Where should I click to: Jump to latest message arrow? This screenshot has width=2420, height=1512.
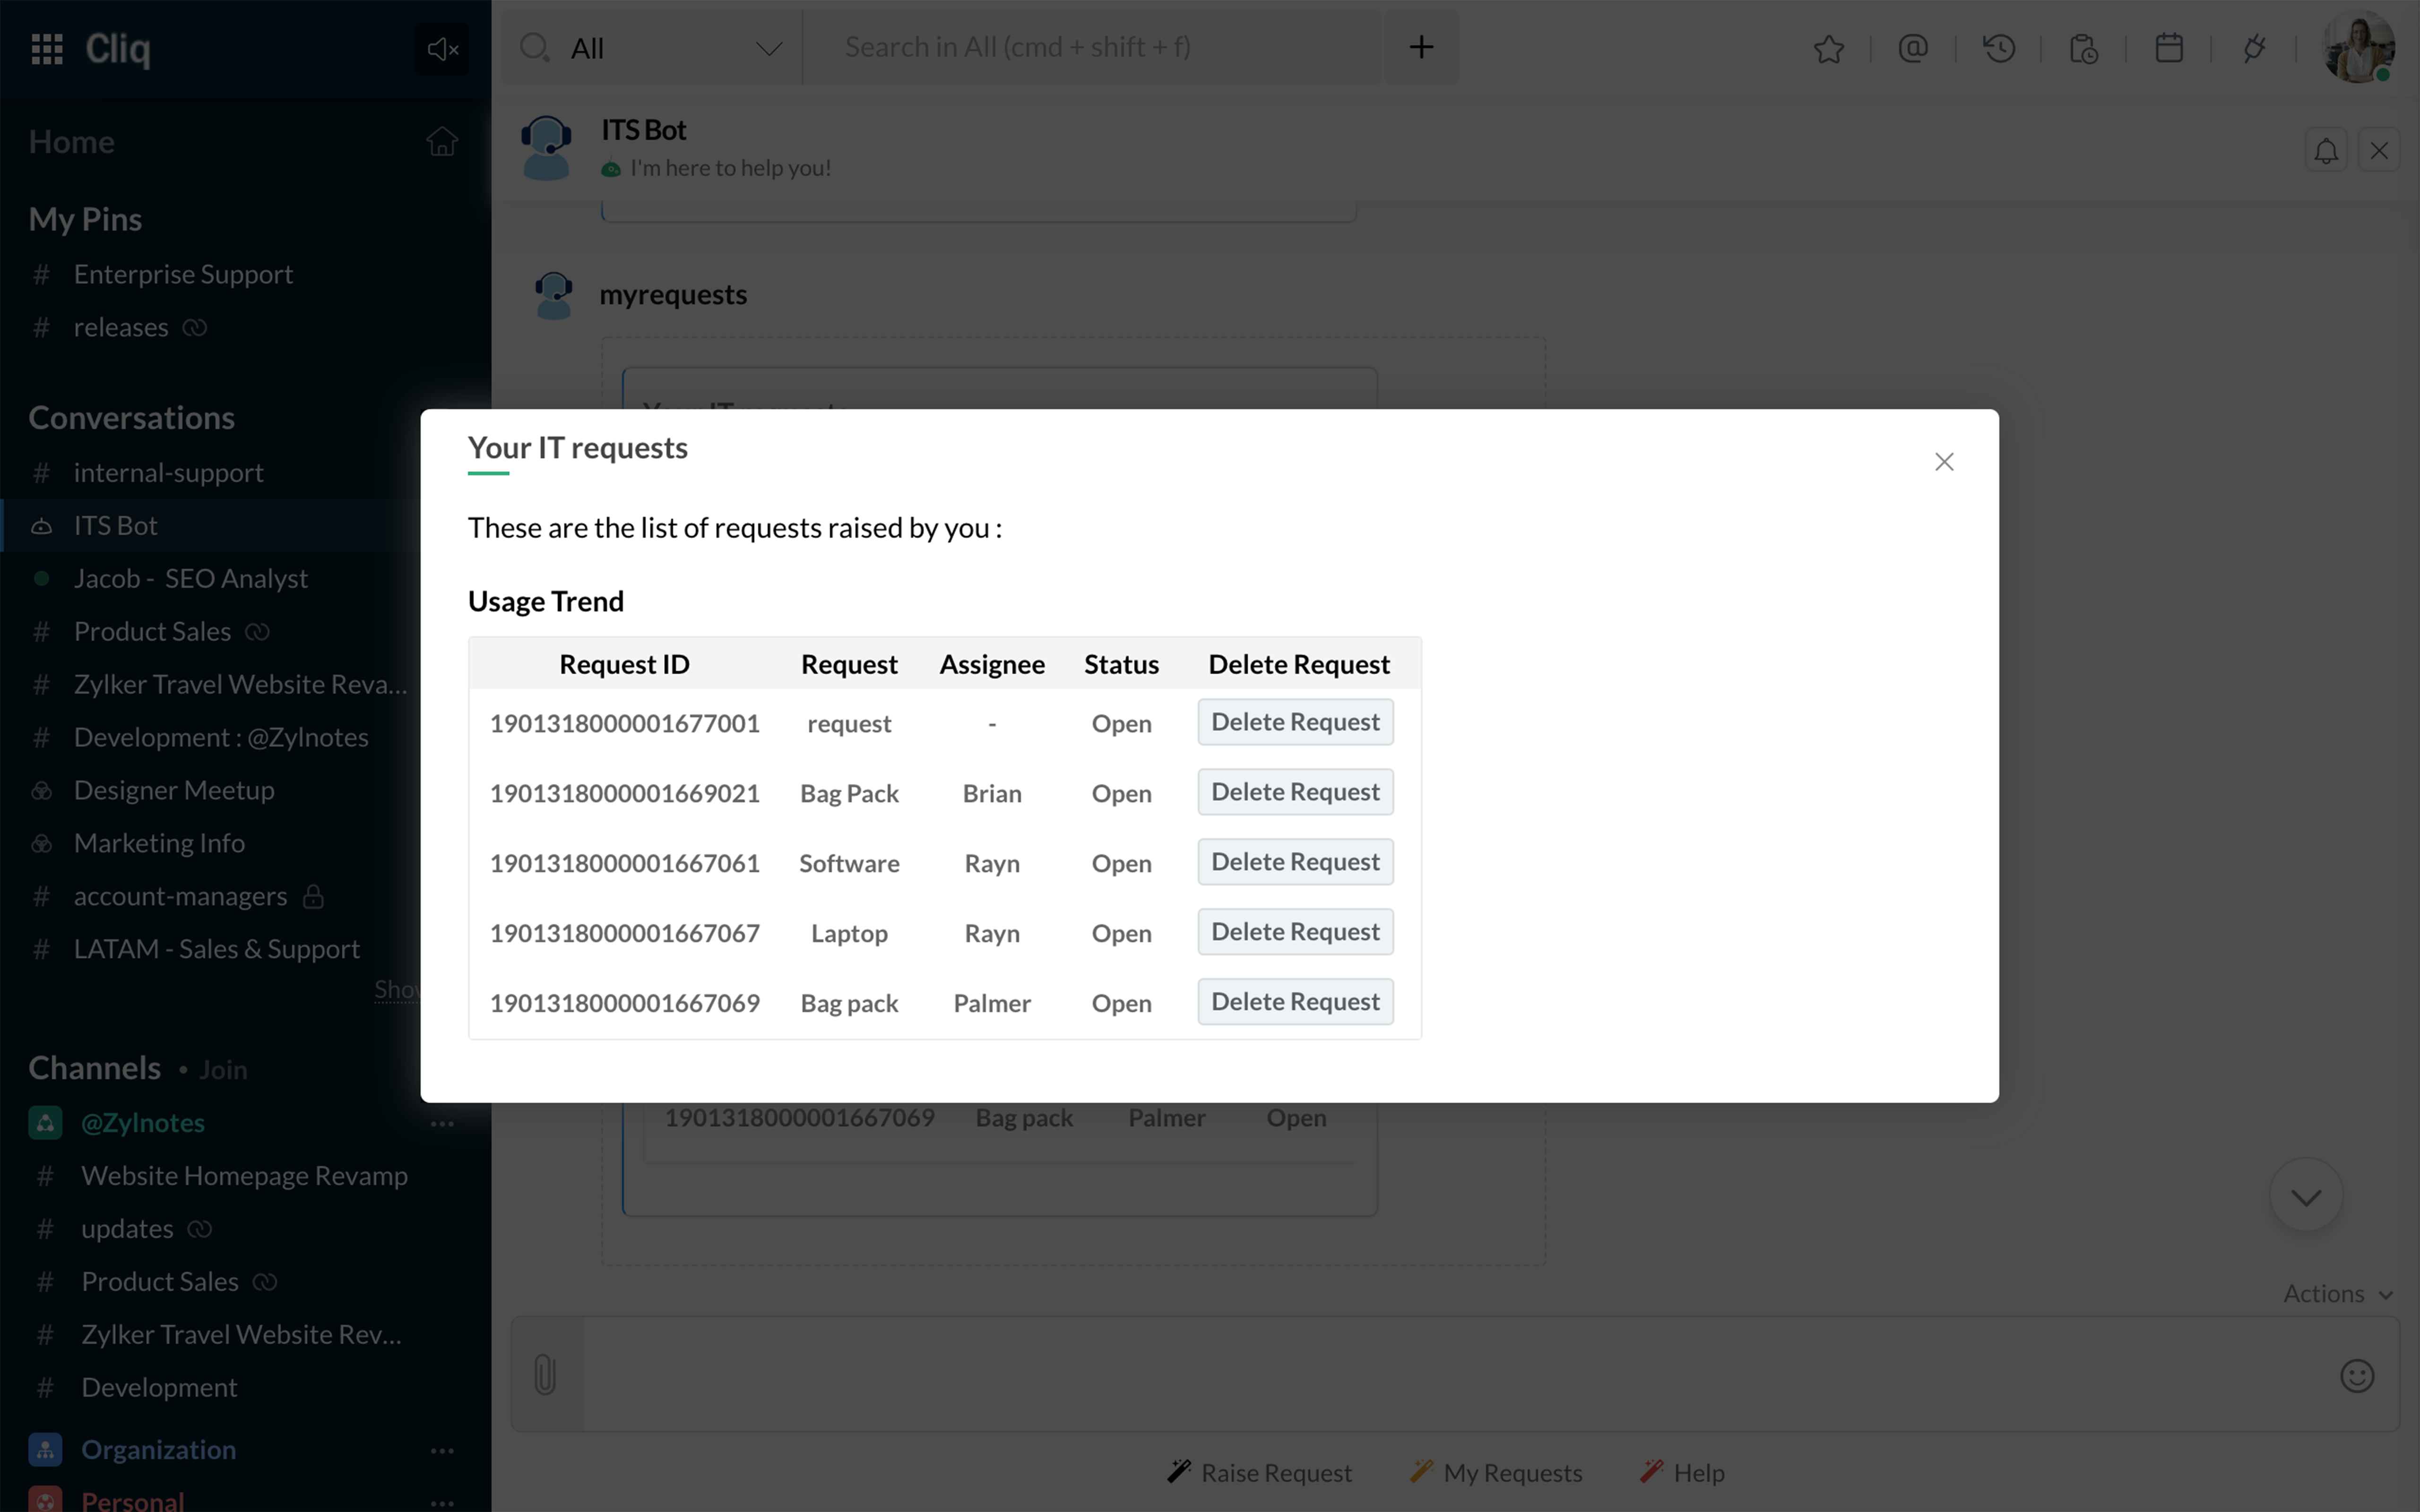point(2306,1196)
